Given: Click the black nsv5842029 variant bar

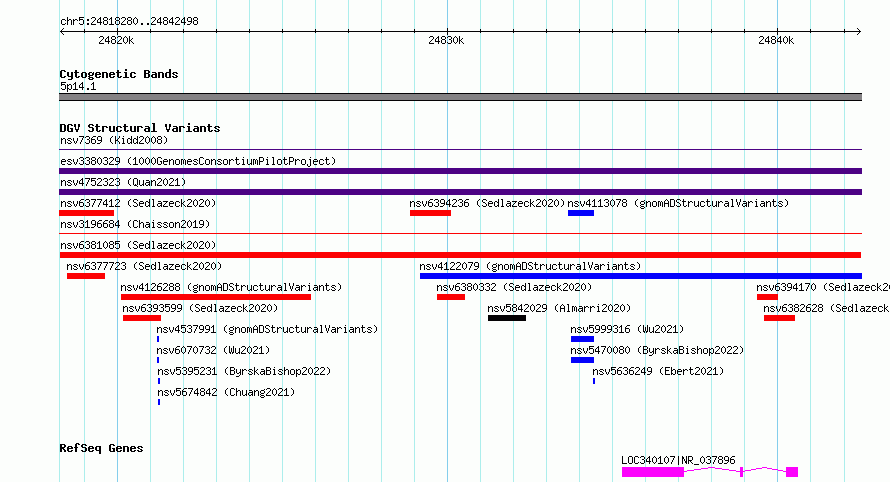Looking at the screenshot, I should pyautogui.click(x=507, y=318).
